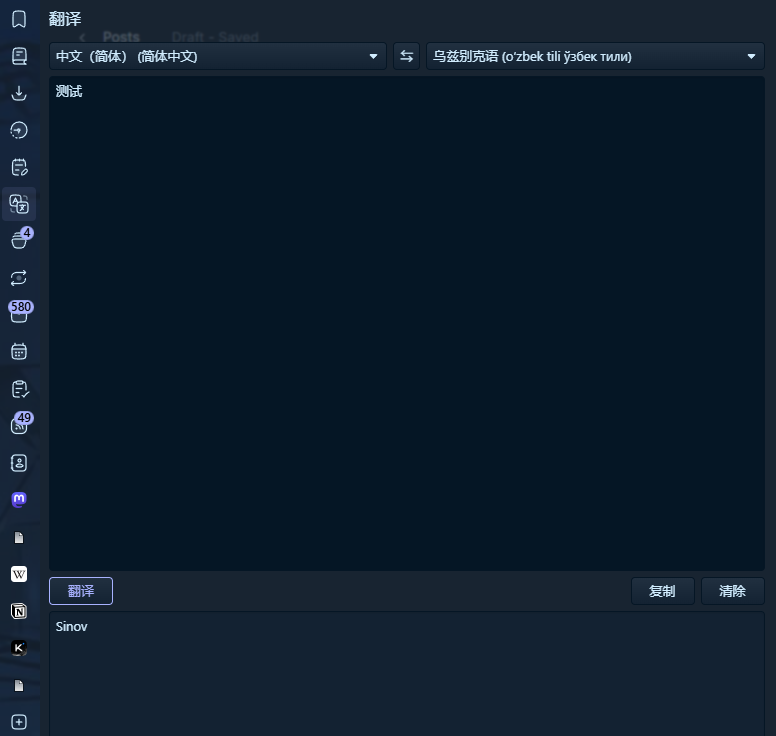This screenshot has width=776, height=736.
Task: Open the contacts icon in the sidebar
Action: tap(19, 463)
